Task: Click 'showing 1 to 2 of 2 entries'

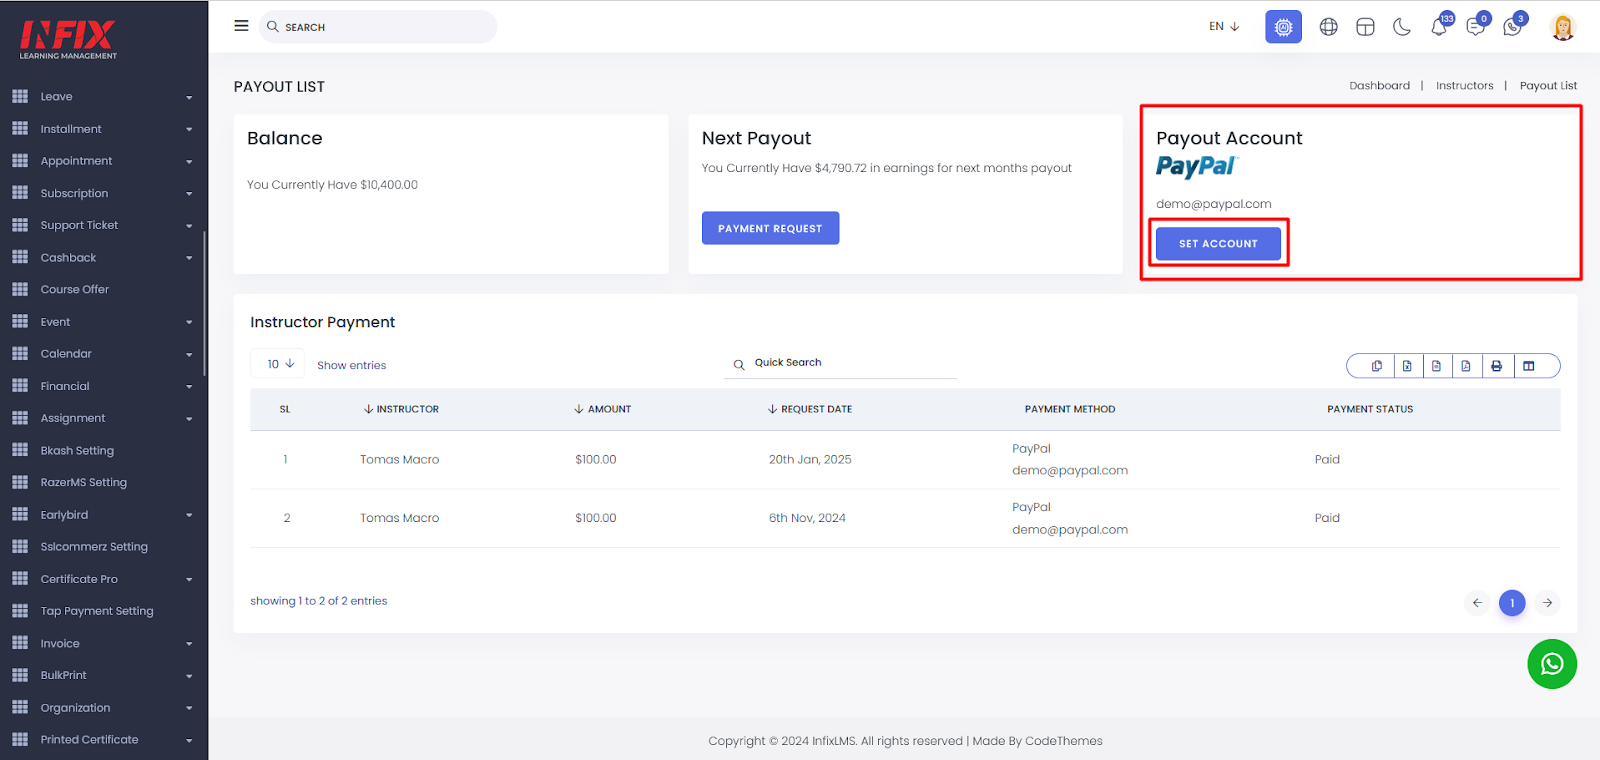Action: point(319,601)
